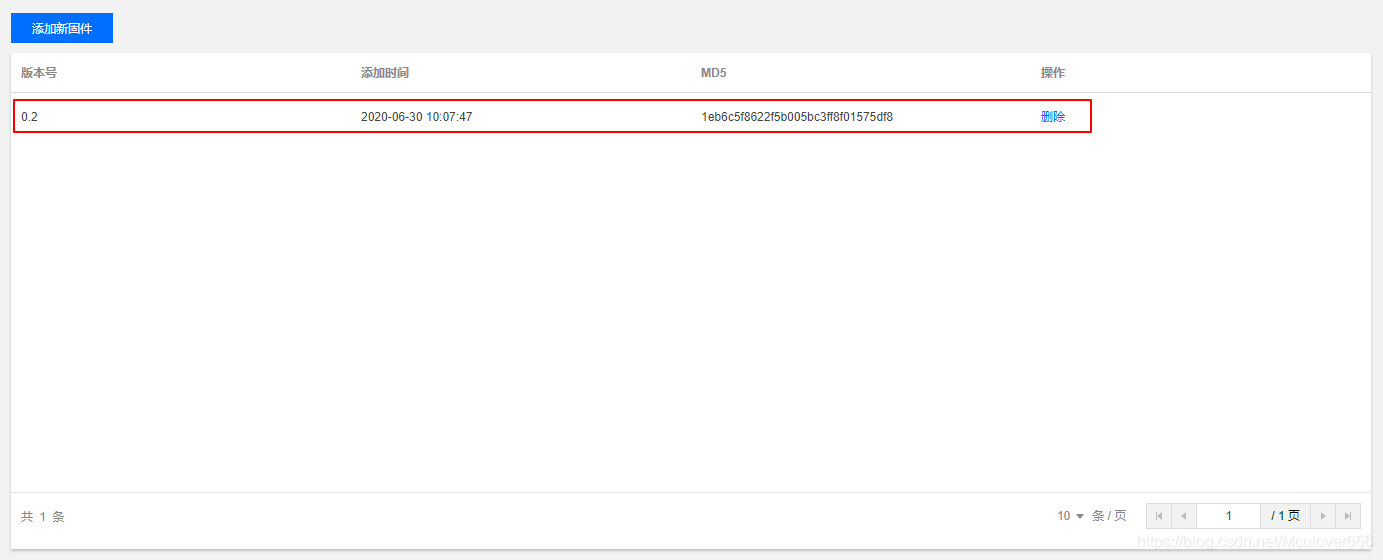Image resolution: width=1383 pixels, height=560 pixels.
Task: Go to first page icon
Action: tap(1159, 516)
